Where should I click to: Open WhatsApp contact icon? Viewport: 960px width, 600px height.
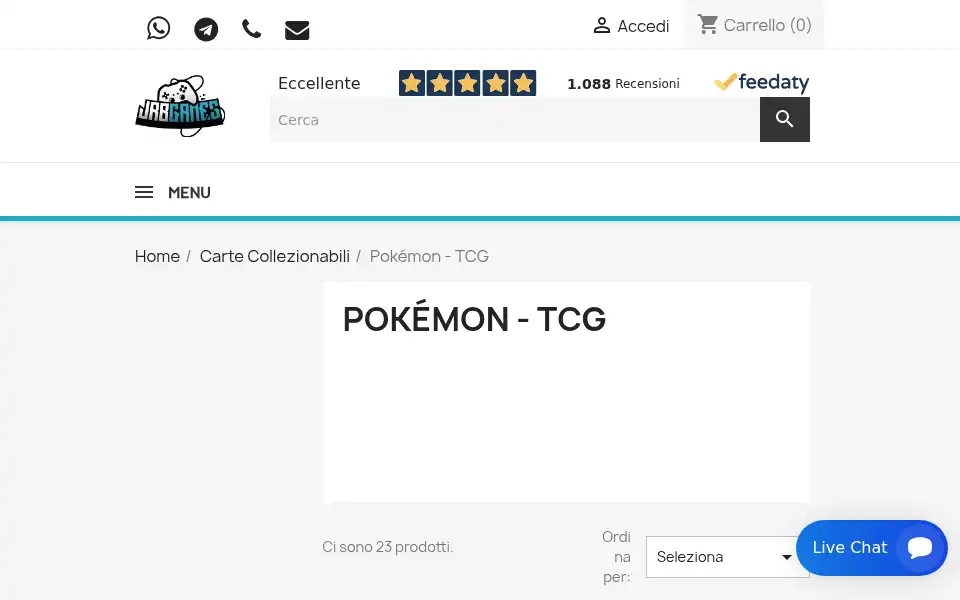pyautogui.click(x=159, y=28)
